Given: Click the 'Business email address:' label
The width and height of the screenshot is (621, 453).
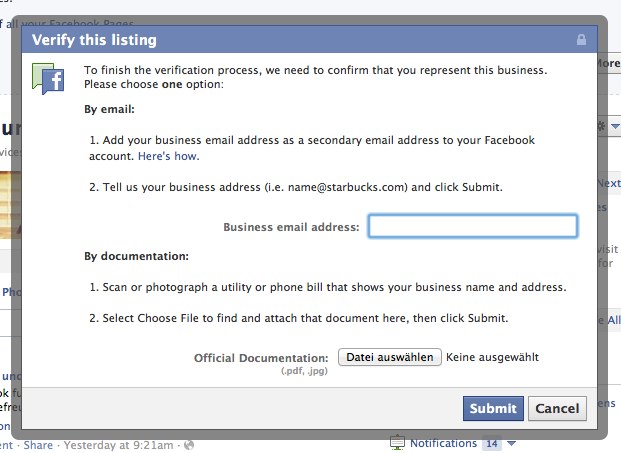Looking at the screenshot, I should pos(291,227).
